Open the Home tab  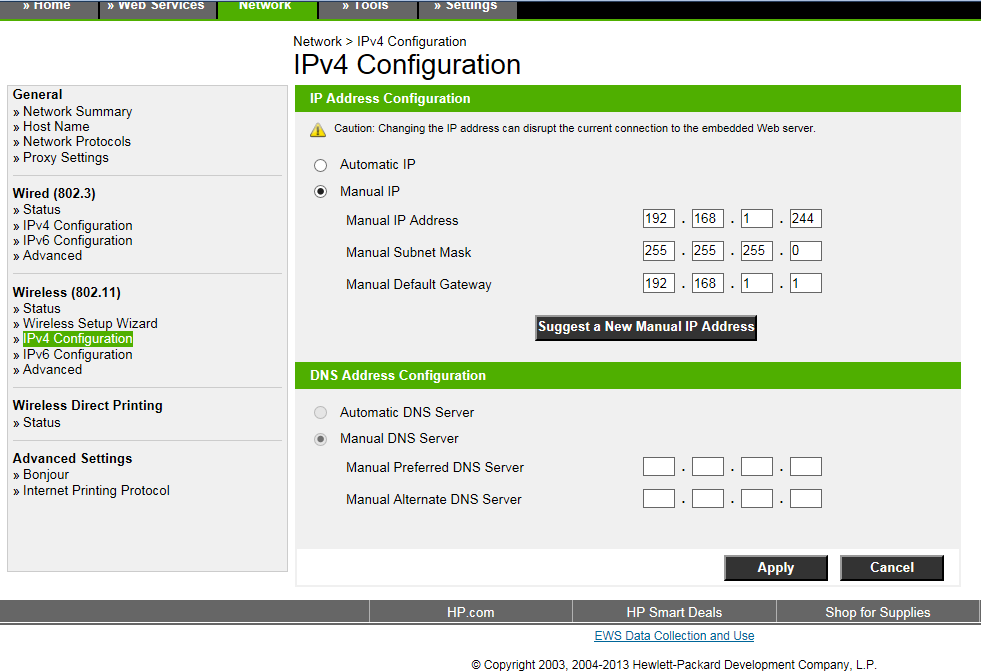pyautogui.click(x=48, y=5)
